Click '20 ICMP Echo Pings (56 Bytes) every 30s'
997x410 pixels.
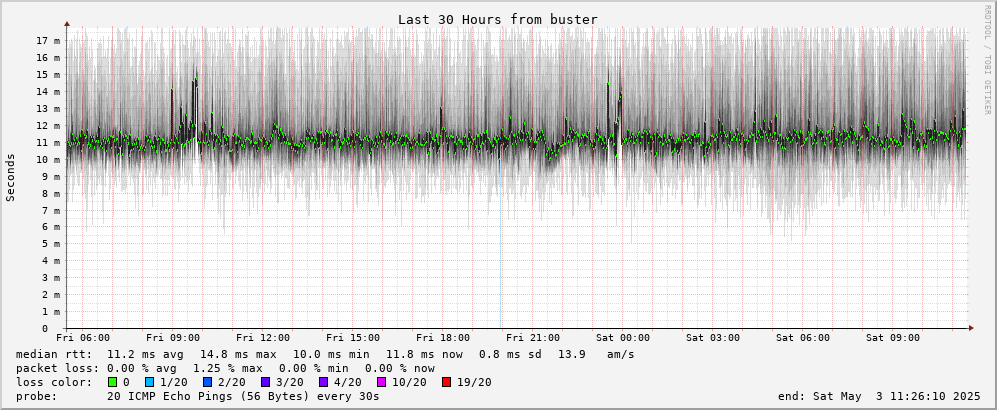[244, 397]
